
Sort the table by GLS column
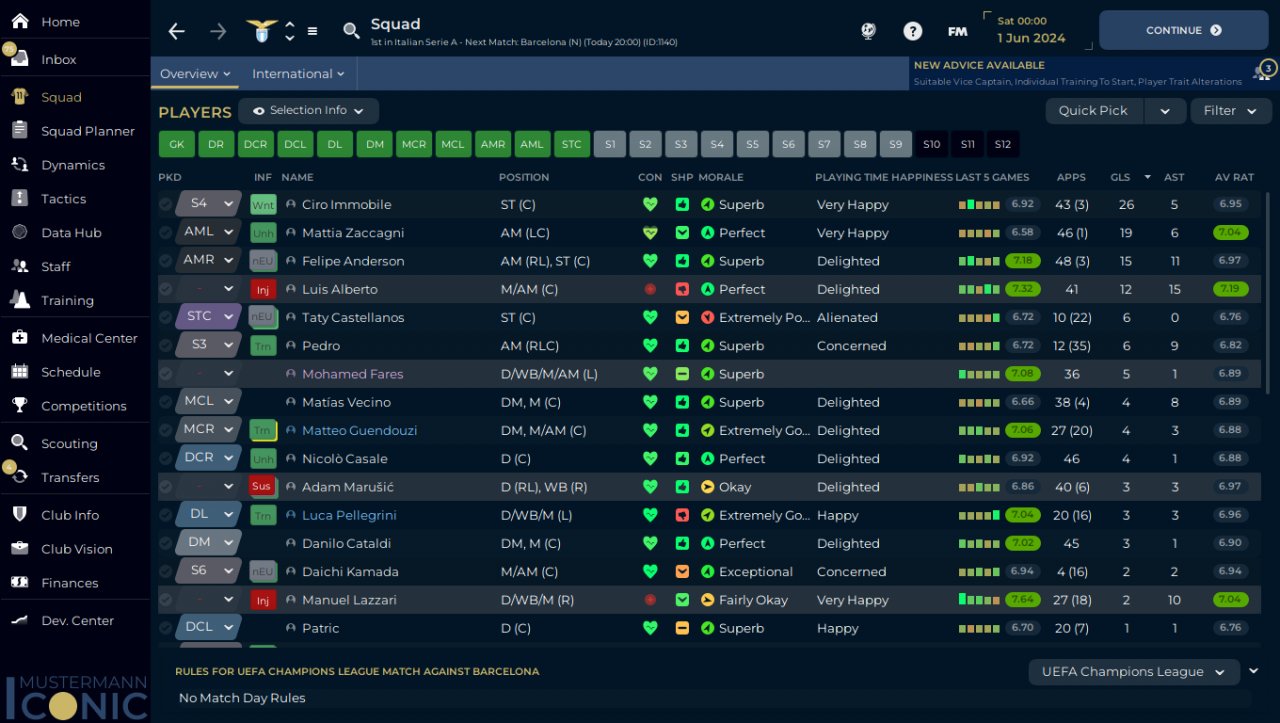pyautogui.click(x=1120, y=177)
